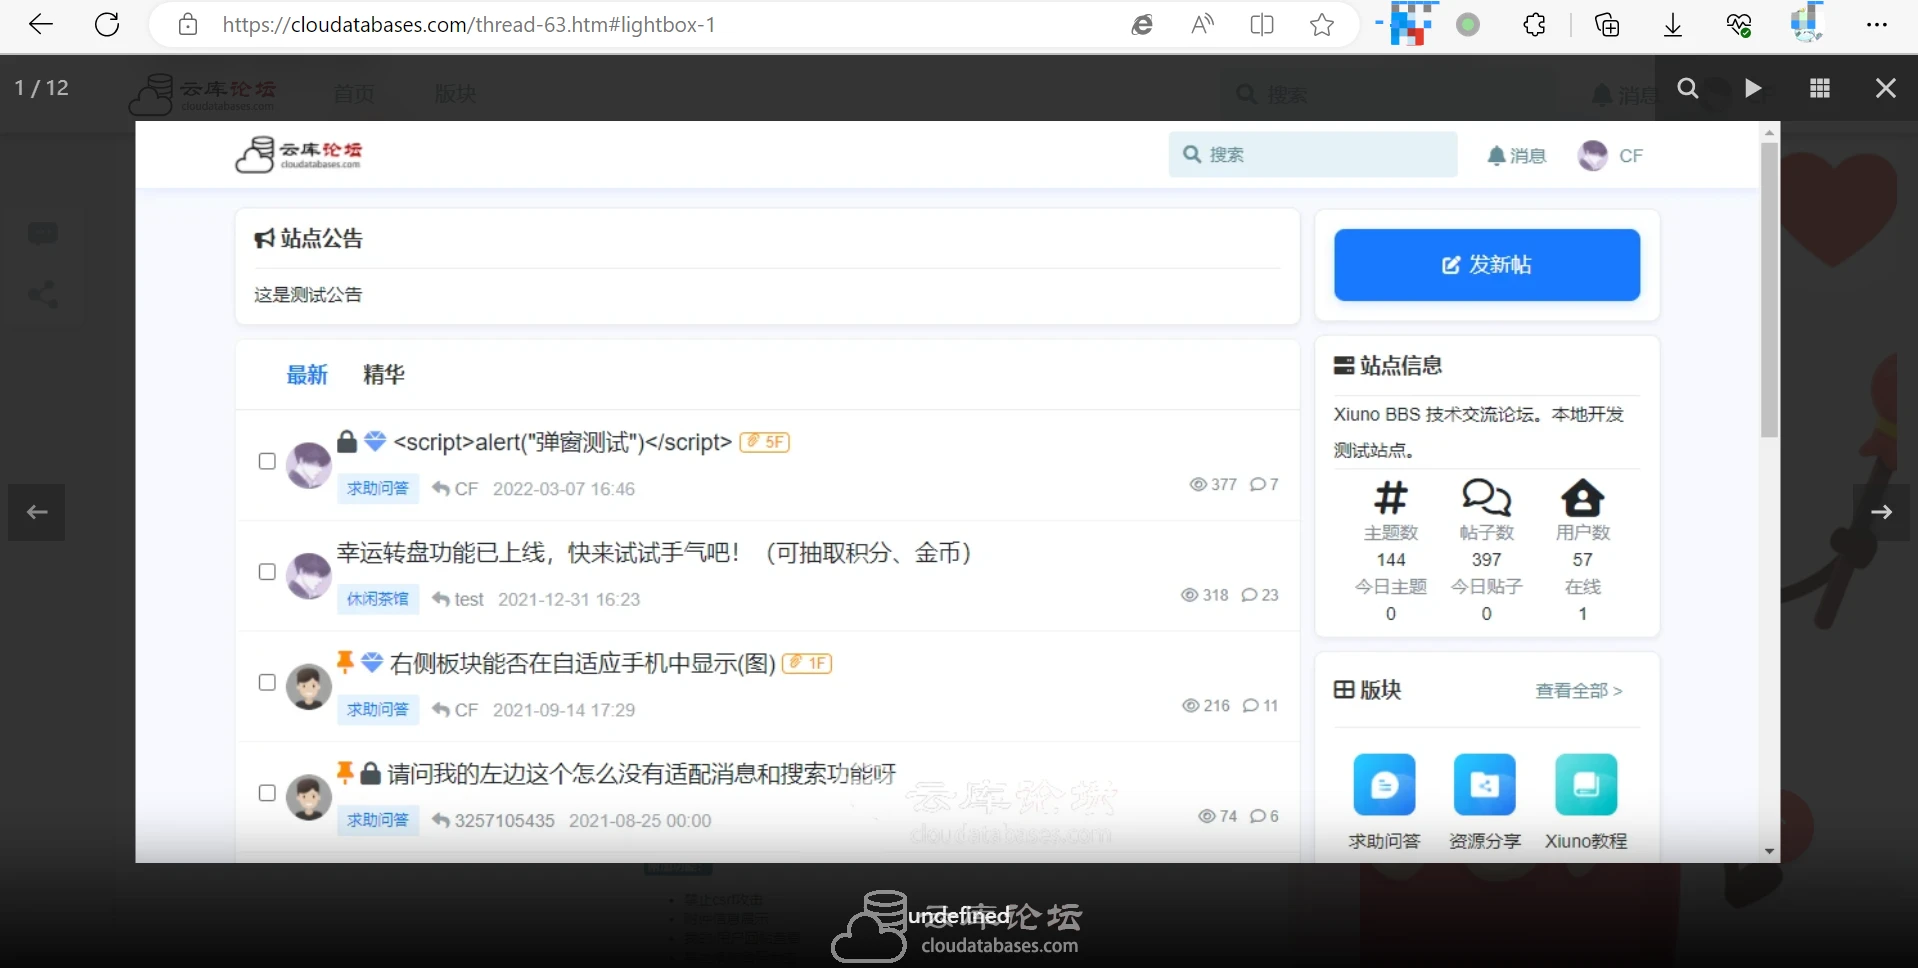
Task: Switch to the 最新 tab
Action: 307,375
